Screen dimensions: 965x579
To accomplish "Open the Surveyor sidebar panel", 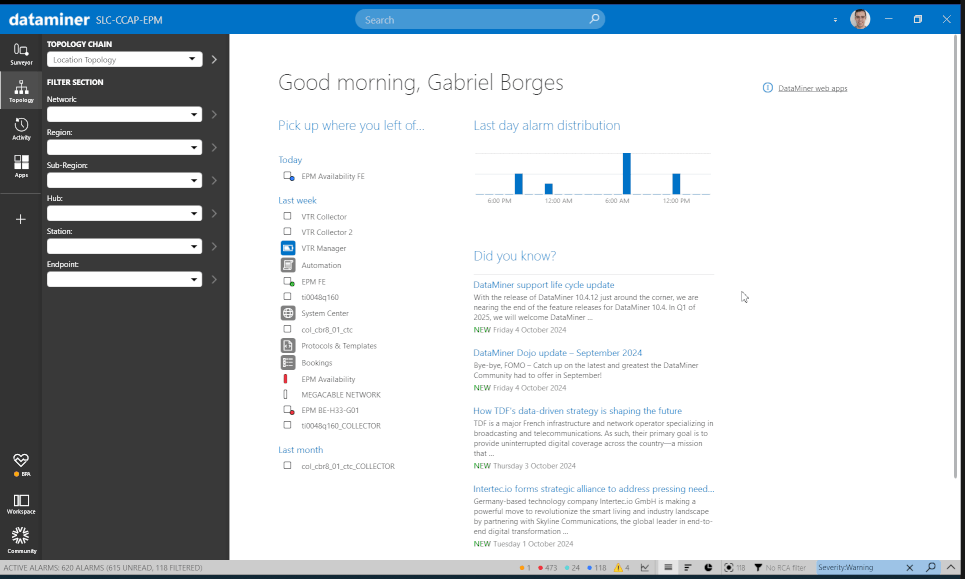I will 21,54.
